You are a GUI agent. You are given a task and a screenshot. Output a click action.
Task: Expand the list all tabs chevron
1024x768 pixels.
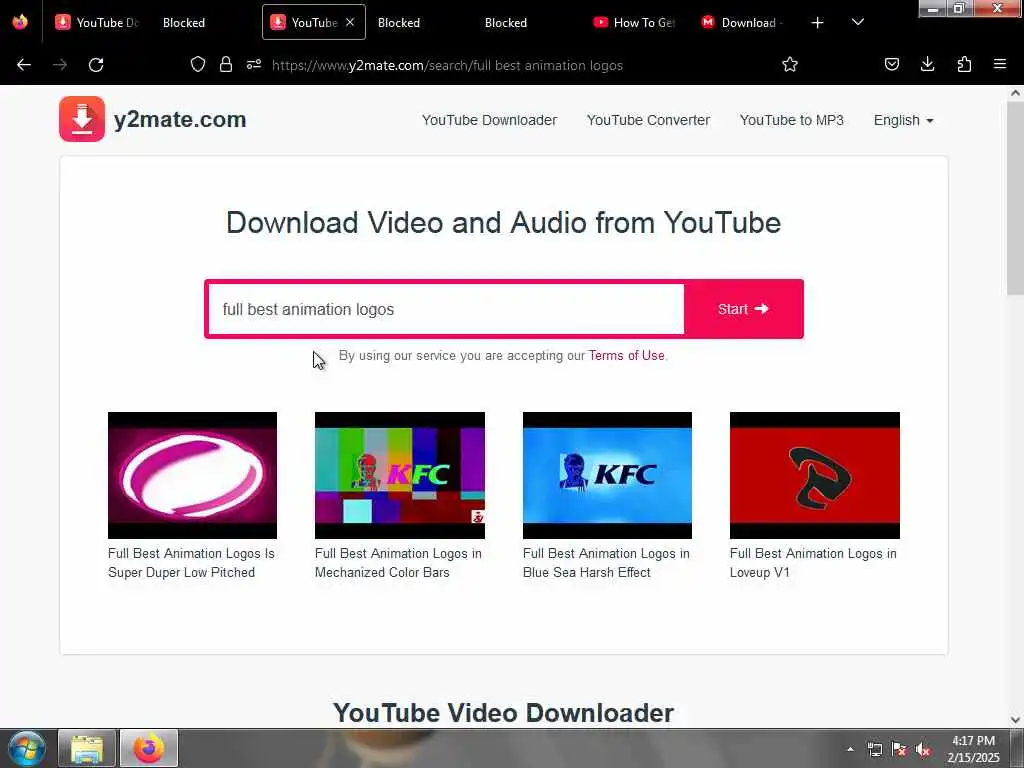pos(858,22)
